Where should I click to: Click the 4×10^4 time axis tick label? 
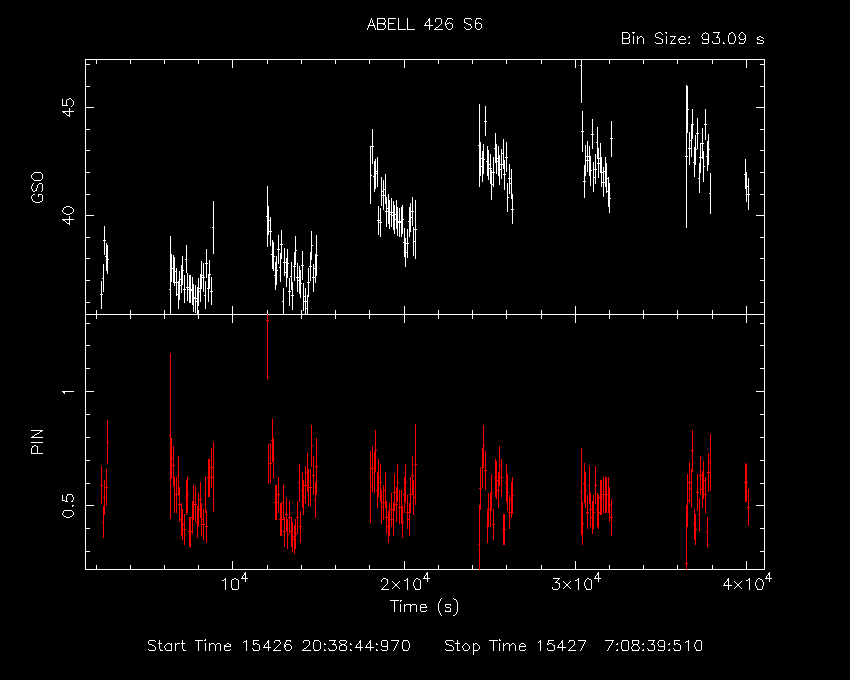pos(747,583)
